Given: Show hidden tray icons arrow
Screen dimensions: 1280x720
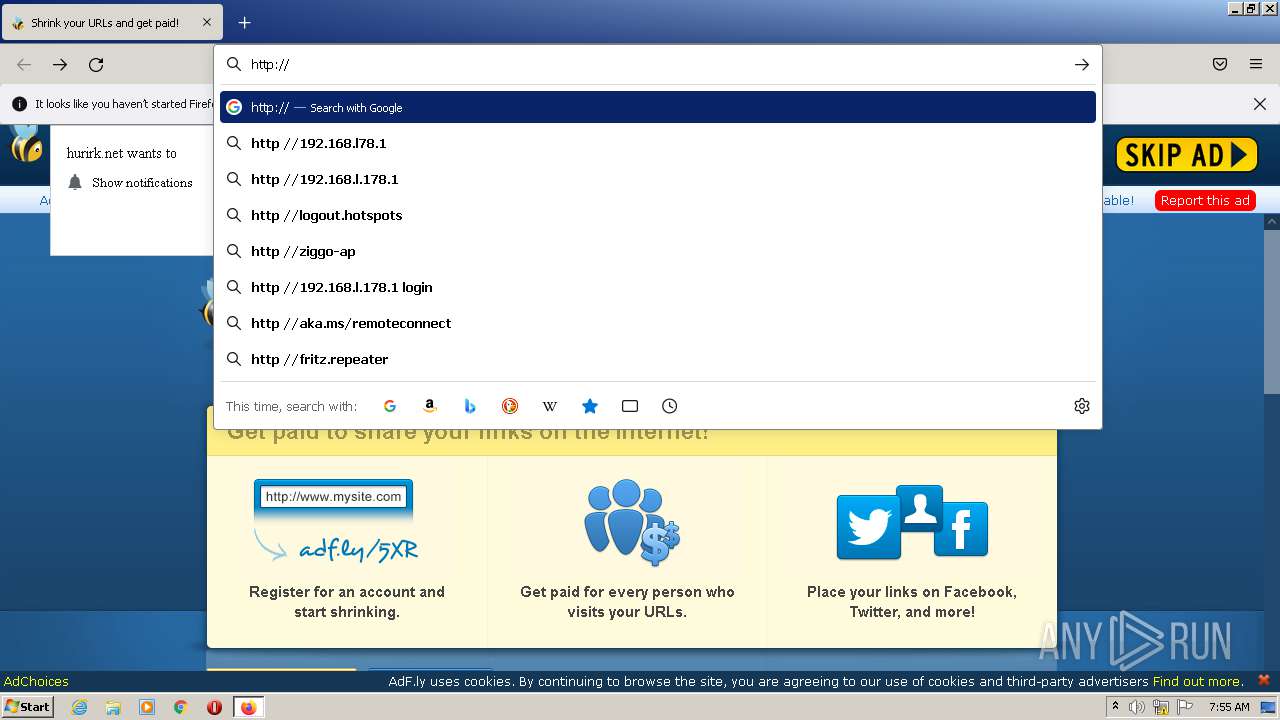Looking at the screenshot, I should pos(1115,707).
